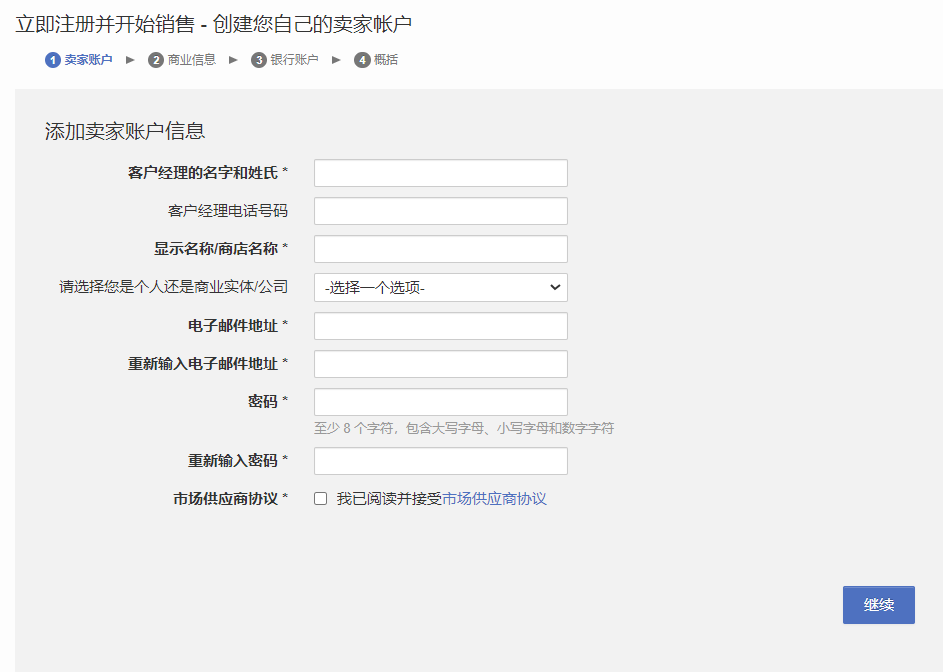Open the -选择一个选项- dropdown

pyautogui.click(x=441, y=288)
